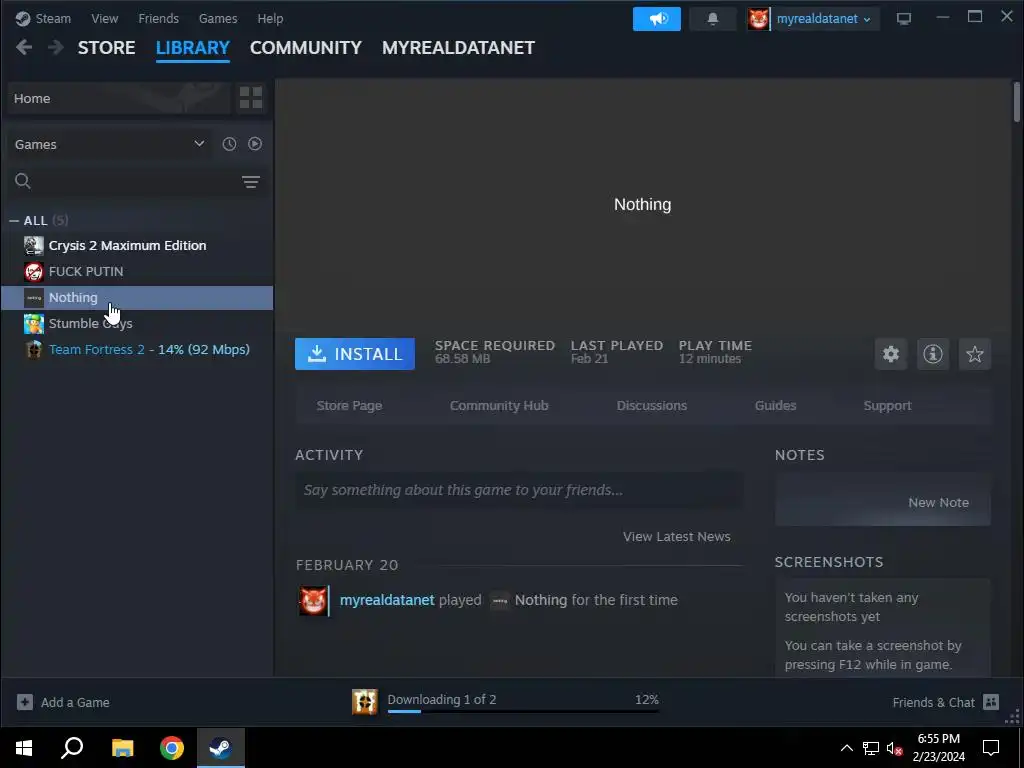This screenshot has width=1024, height=768.
Task: Click the Crysis 2 game icon
Action: 33,246
